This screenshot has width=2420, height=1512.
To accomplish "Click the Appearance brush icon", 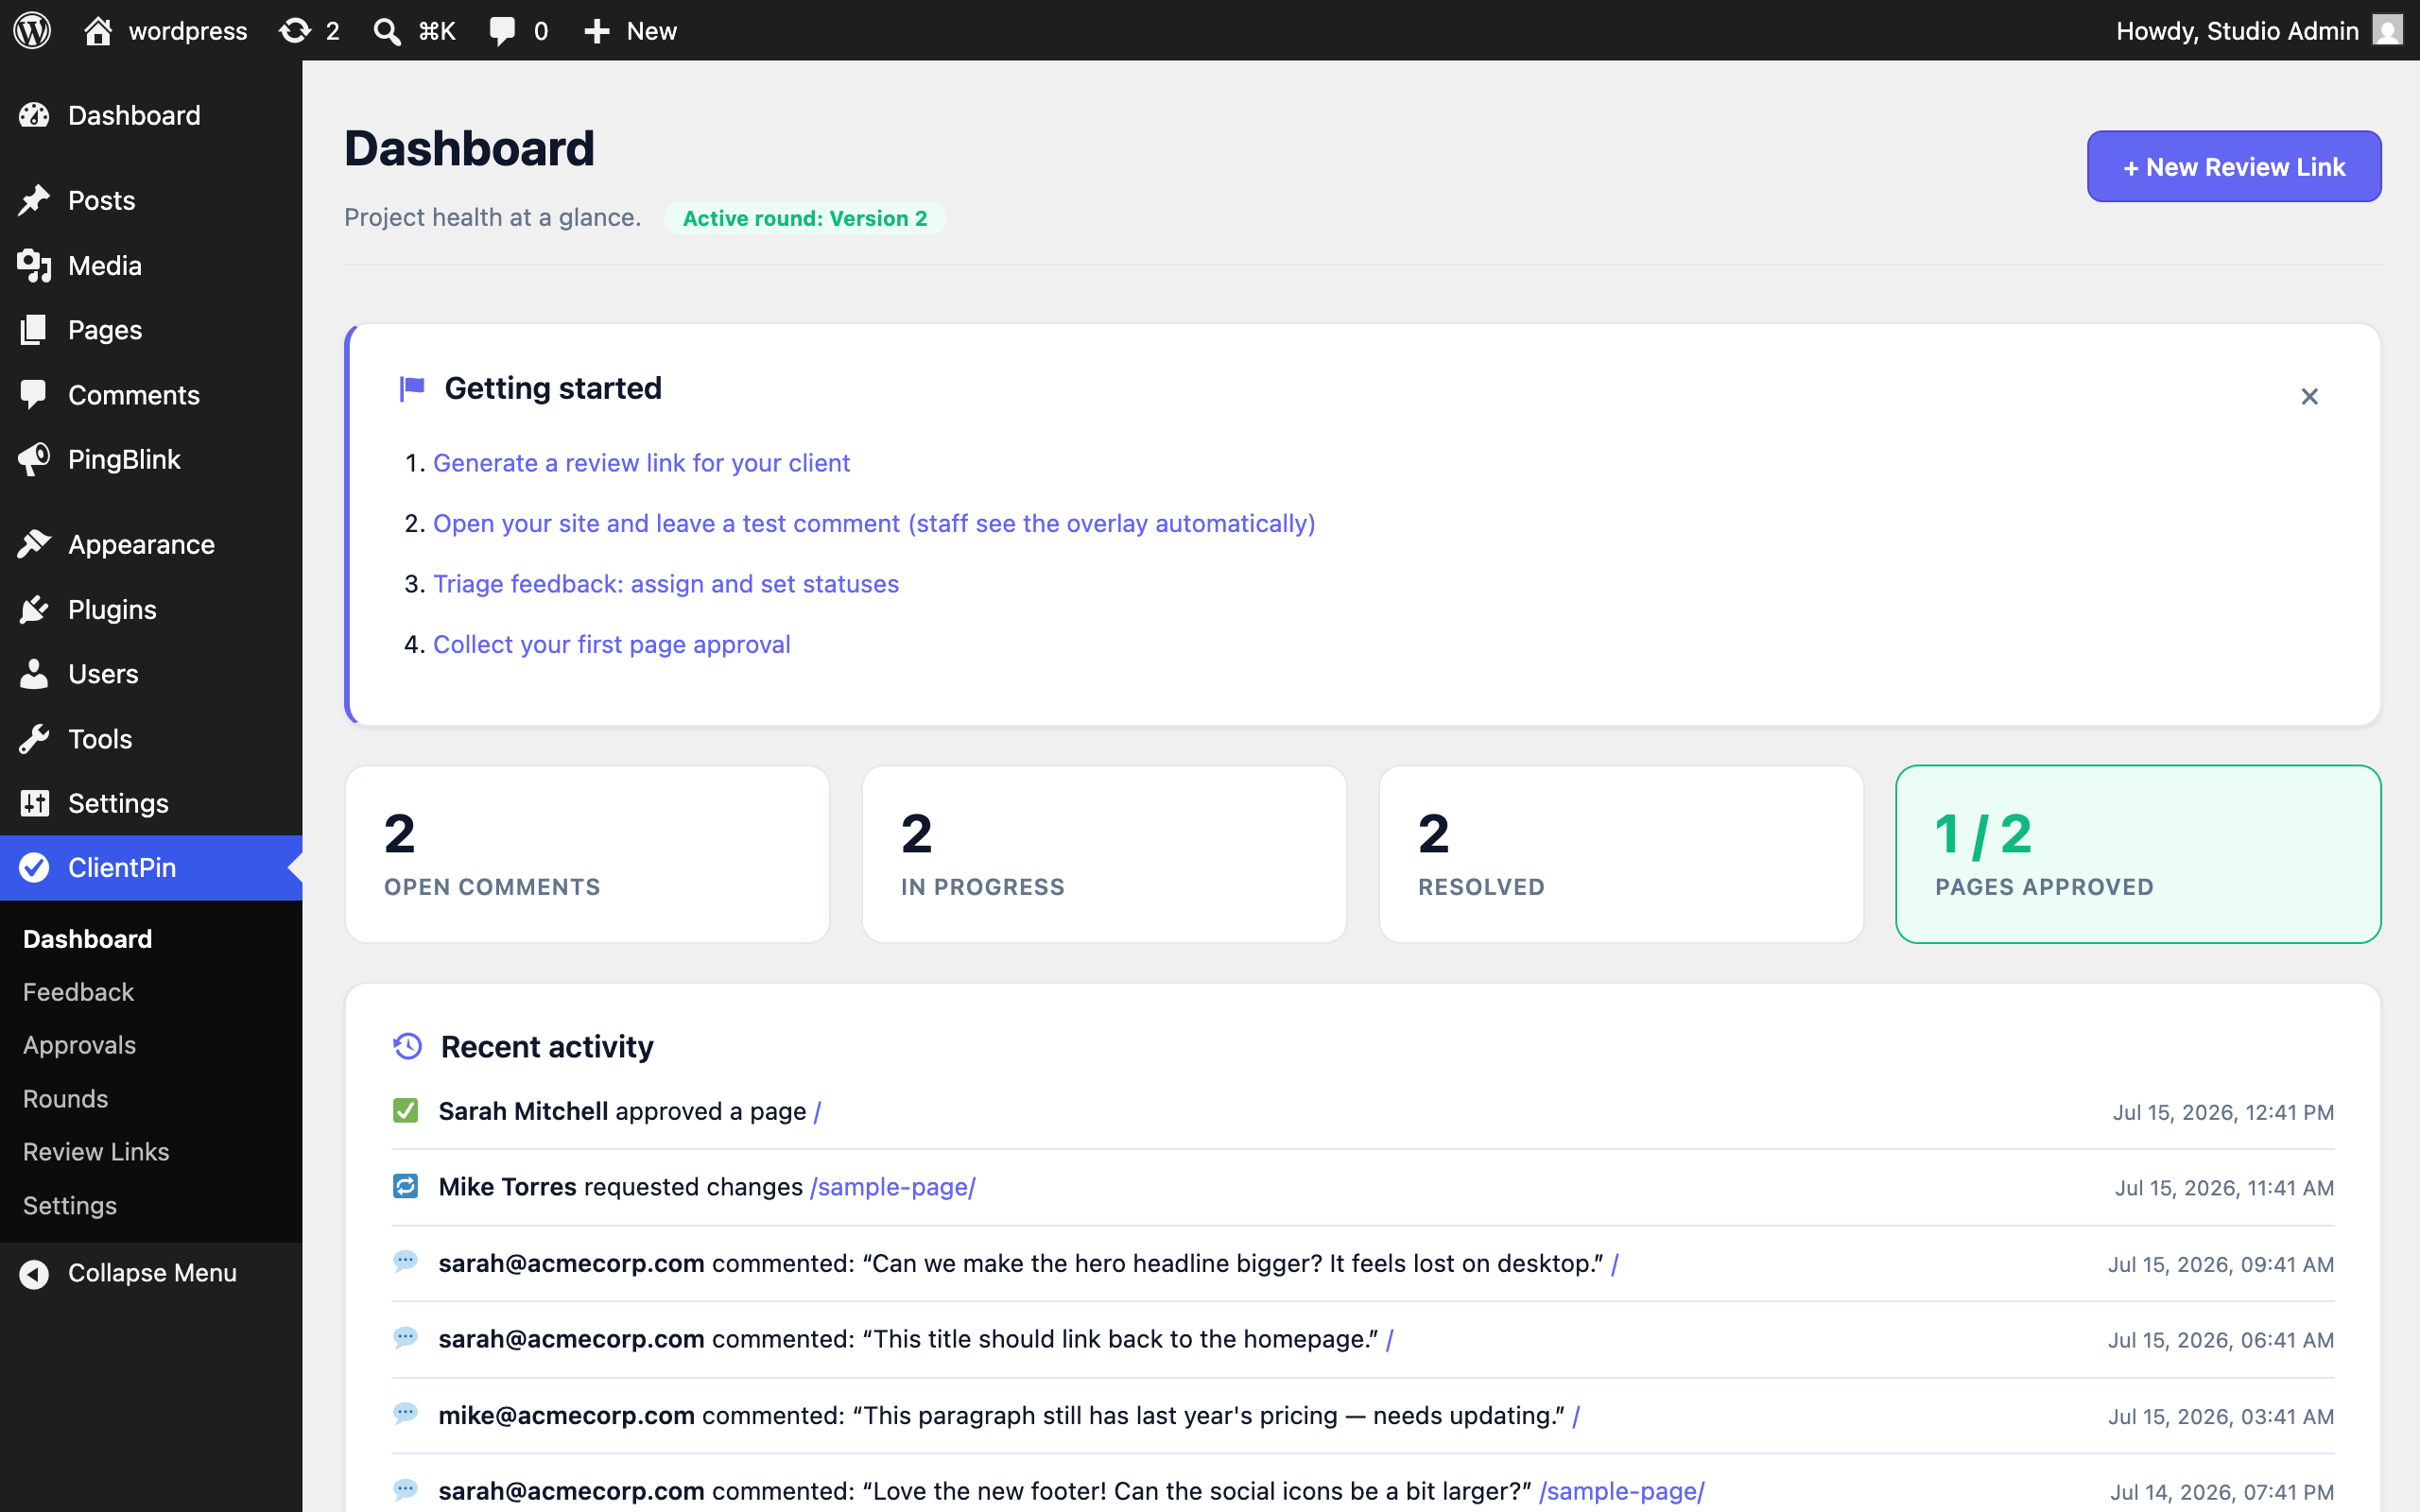I will click(34, 544).
